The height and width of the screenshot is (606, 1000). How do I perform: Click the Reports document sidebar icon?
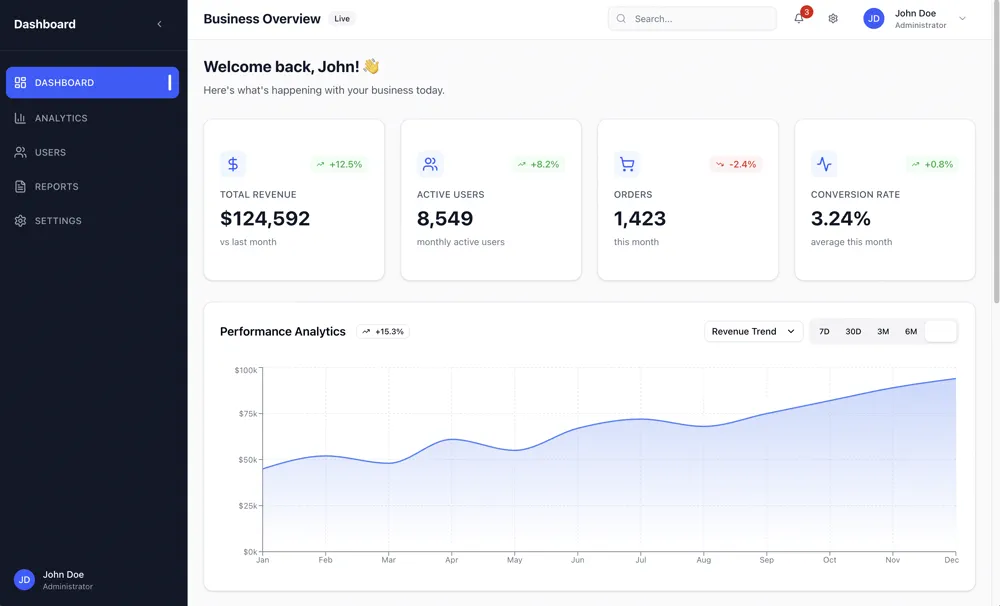point(20,187)
